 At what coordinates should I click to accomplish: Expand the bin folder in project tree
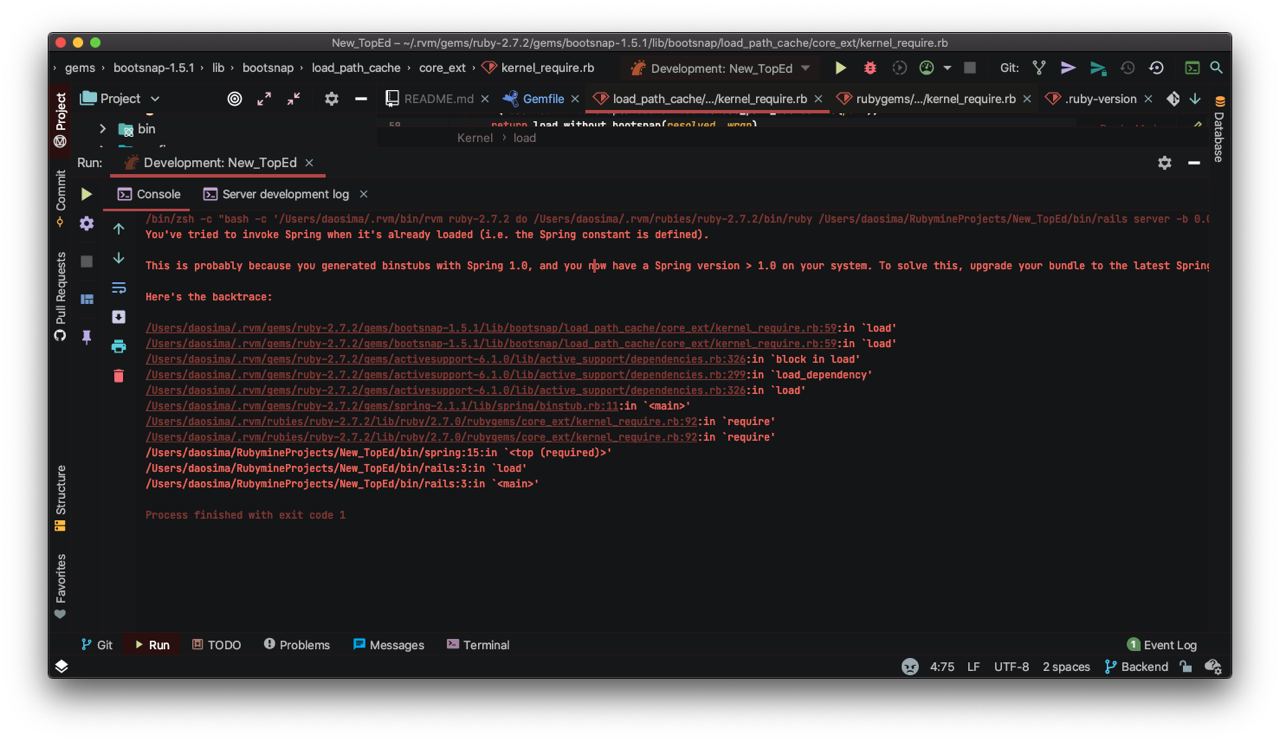click(x=102, y=129)
